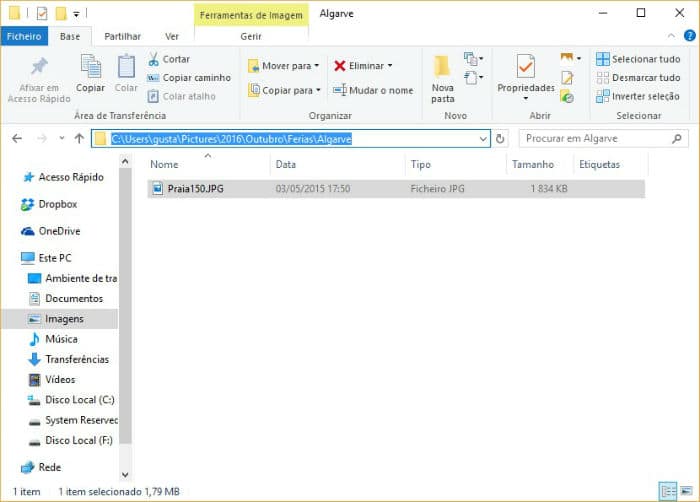The height and width of the screenshot is (502, 700).
Task: Click Colar atalho in ribbon
Action: (x=182, y=96)
